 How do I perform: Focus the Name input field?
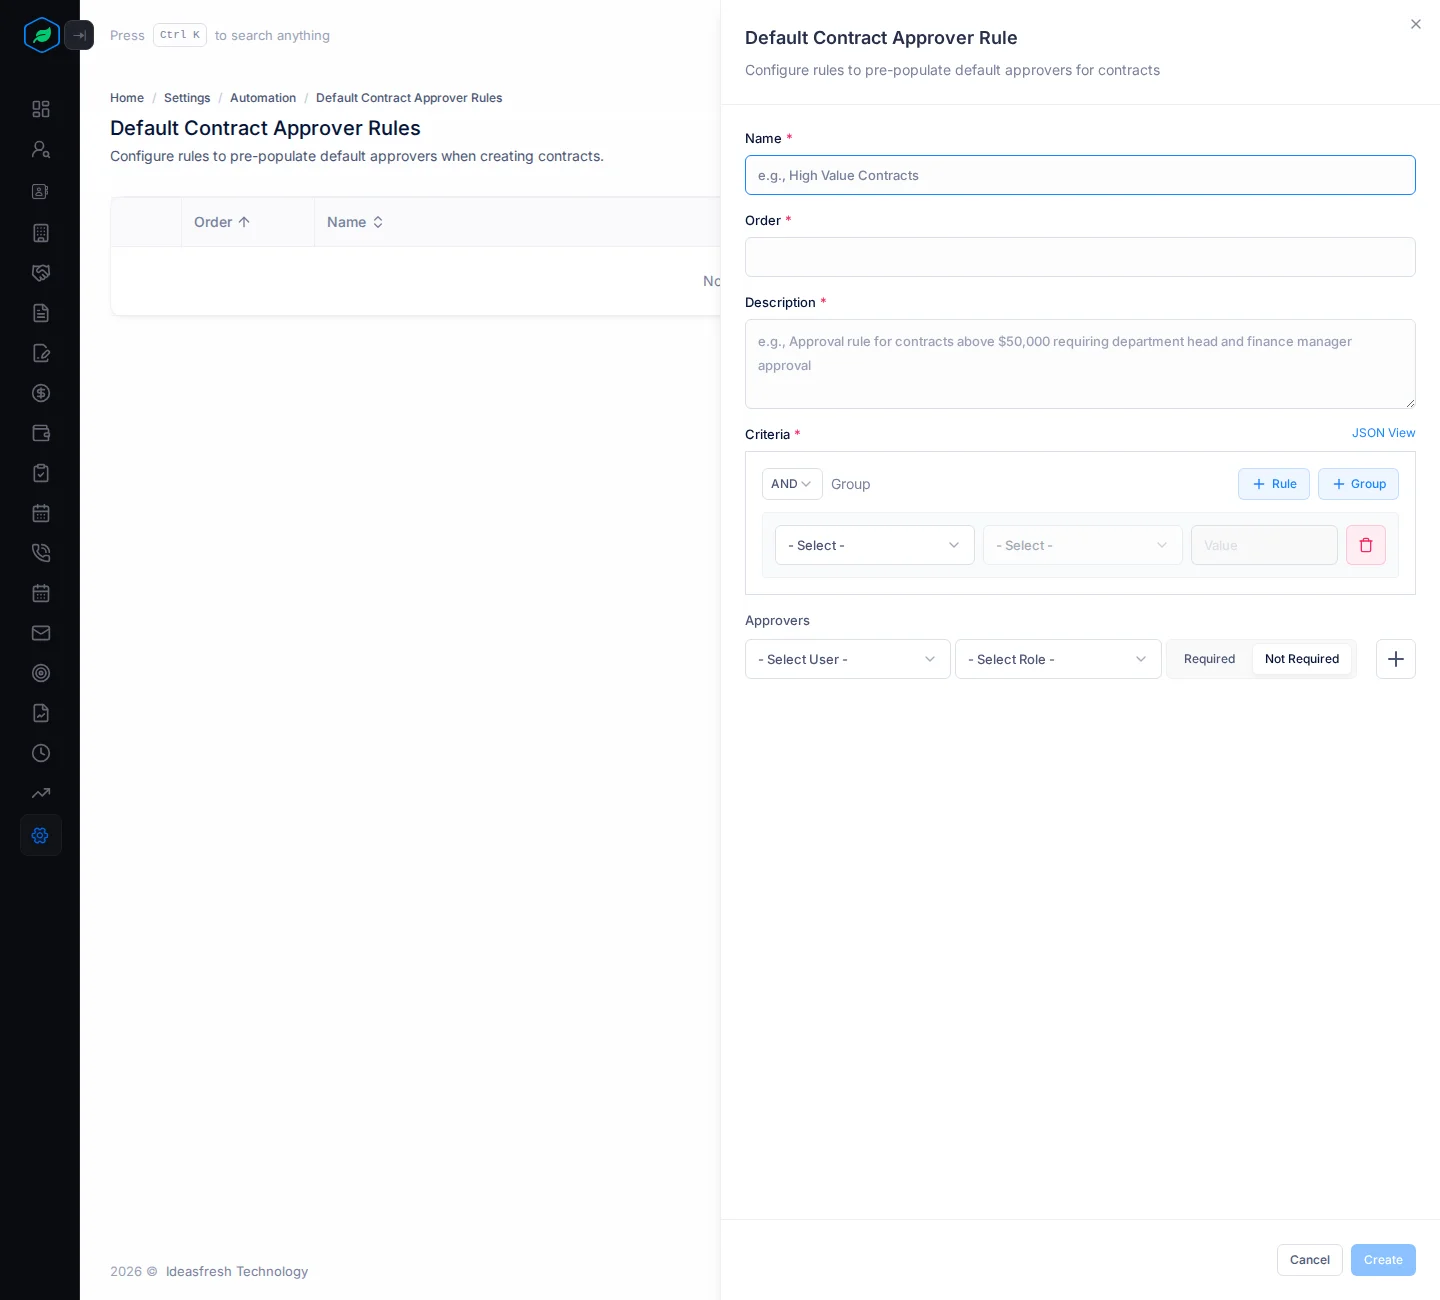click(x=1080, y=175)
